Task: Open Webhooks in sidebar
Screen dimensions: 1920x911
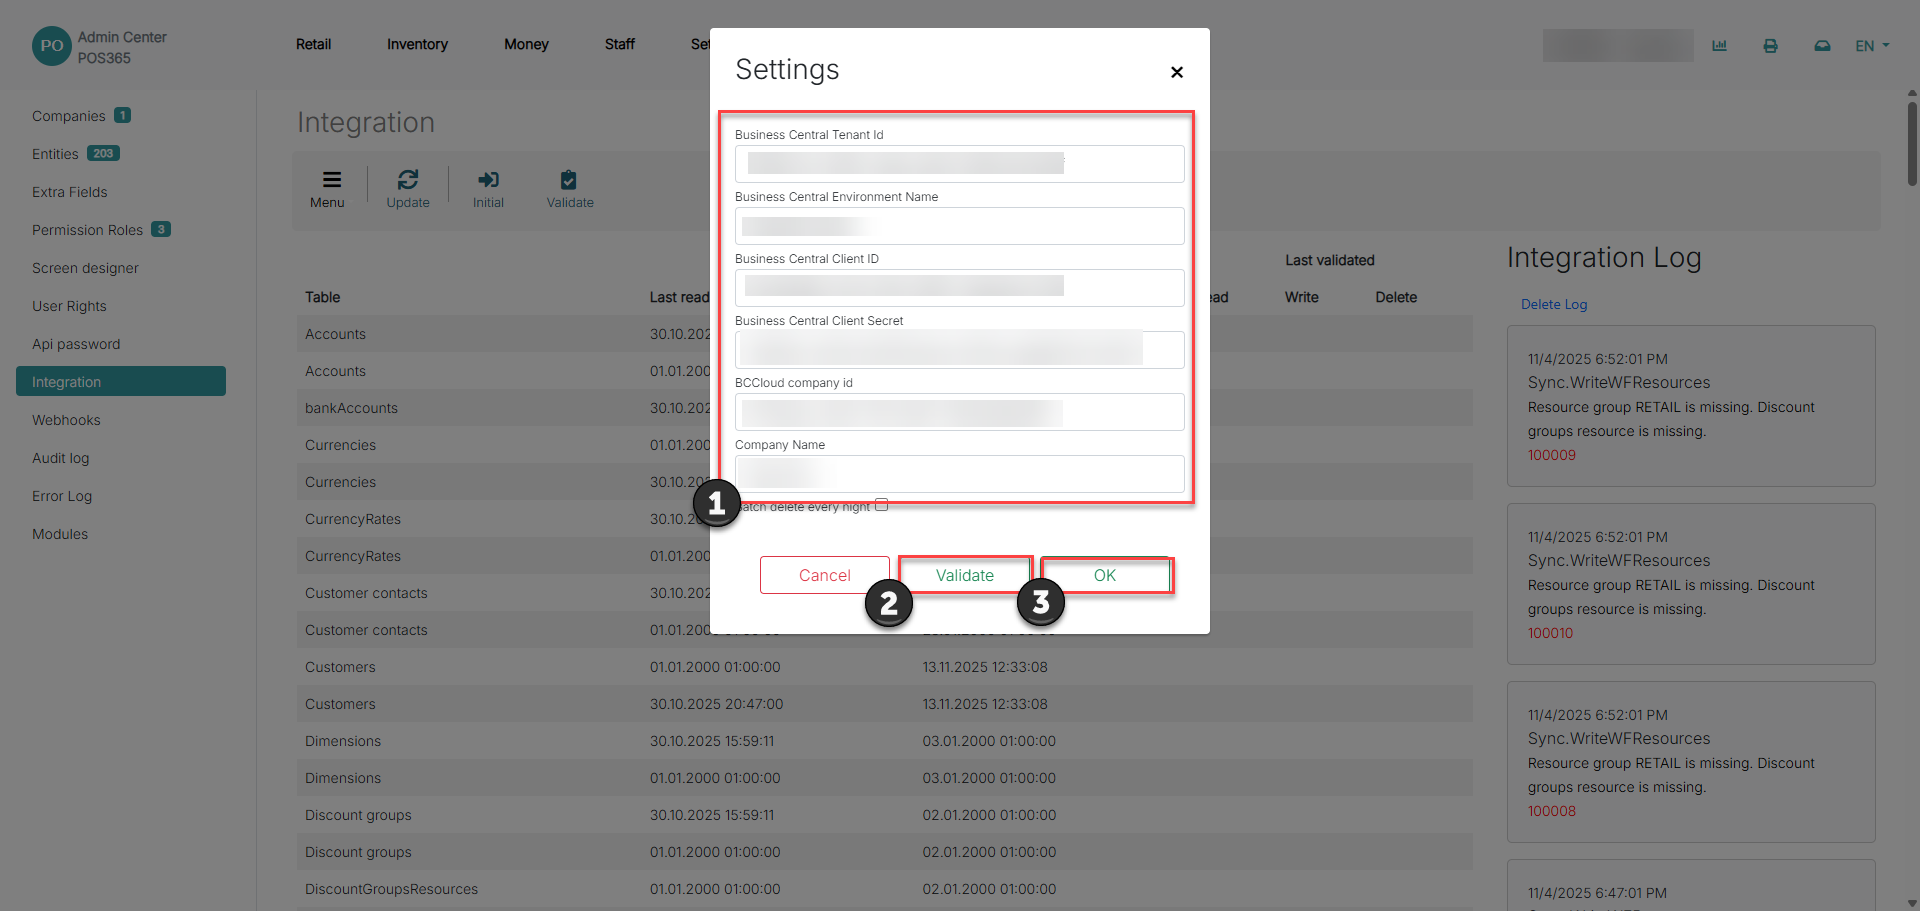Action: pyautogui.click(x=66, y=420)
